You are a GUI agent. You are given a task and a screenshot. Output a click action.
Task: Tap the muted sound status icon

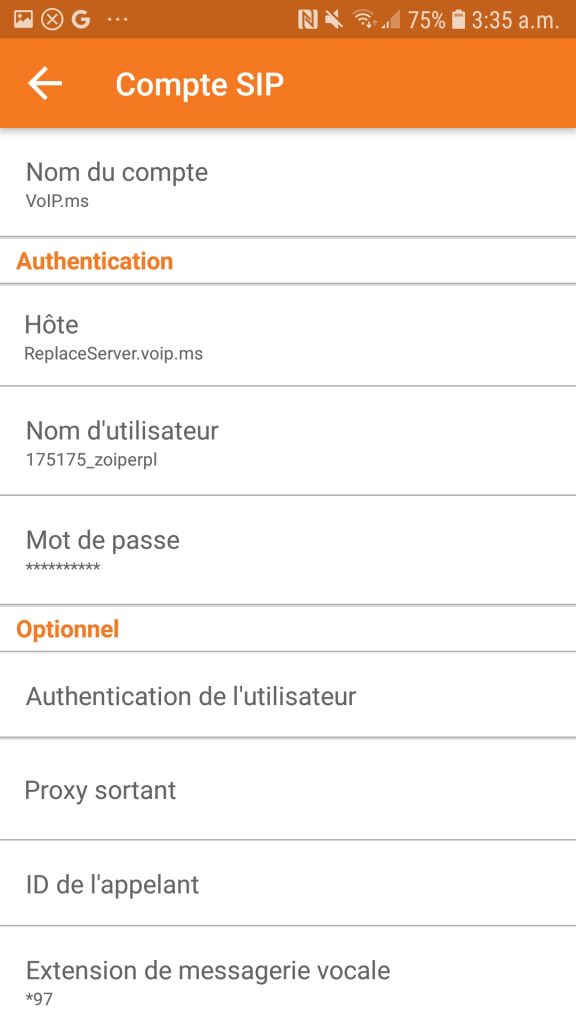tap(334, 20)
